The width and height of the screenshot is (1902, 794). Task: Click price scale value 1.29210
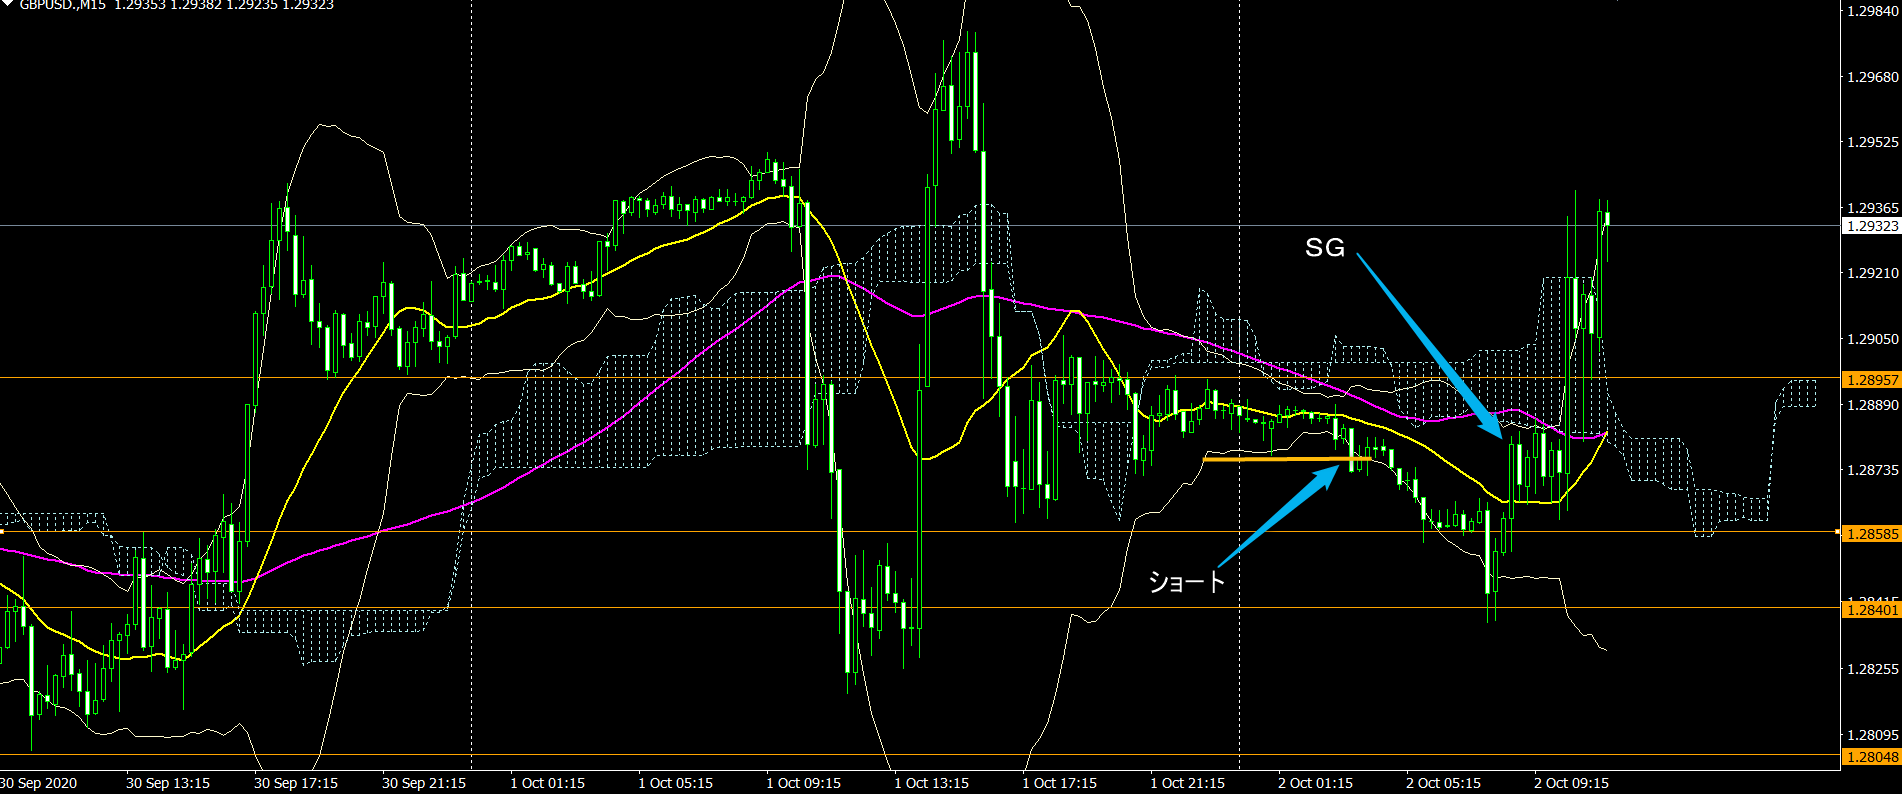(1872, 273)
